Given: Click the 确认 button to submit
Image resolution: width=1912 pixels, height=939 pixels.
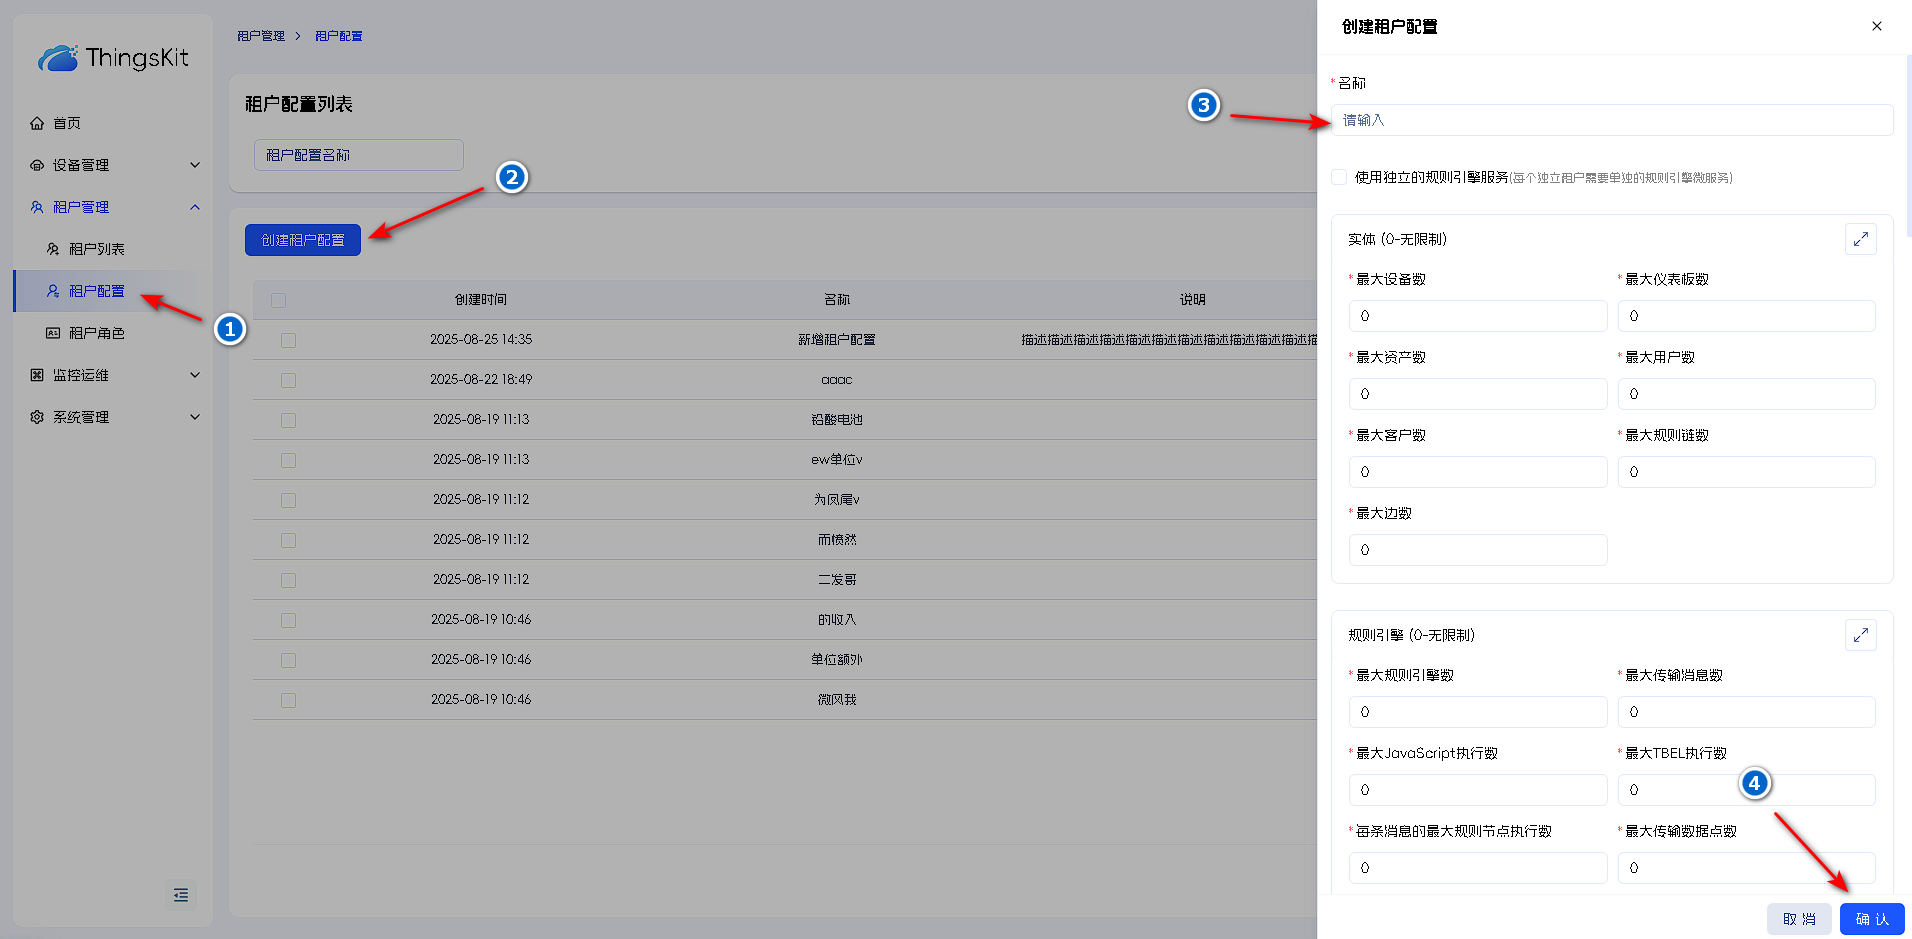Looking at the screenshot, I should click(1871, 919).
